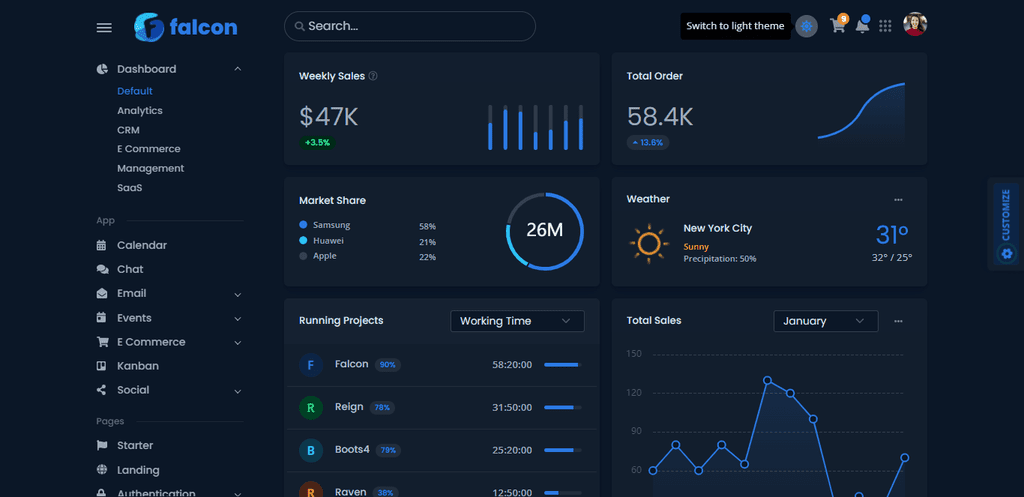Open the E Commerce dashboard sub-item
The width and height of the screenshot is (1024, 497).
(149, 149)
